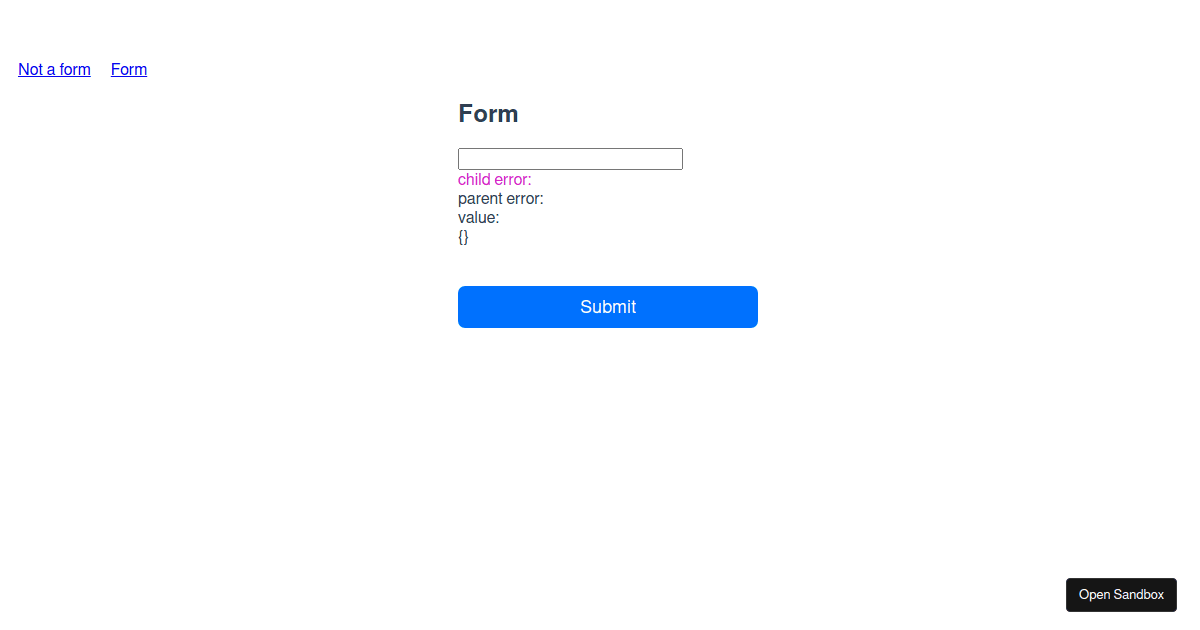This screenshot has width=1200, height=630.
Task: Select the "child error:" pink label text
Action: coord(494,179)
